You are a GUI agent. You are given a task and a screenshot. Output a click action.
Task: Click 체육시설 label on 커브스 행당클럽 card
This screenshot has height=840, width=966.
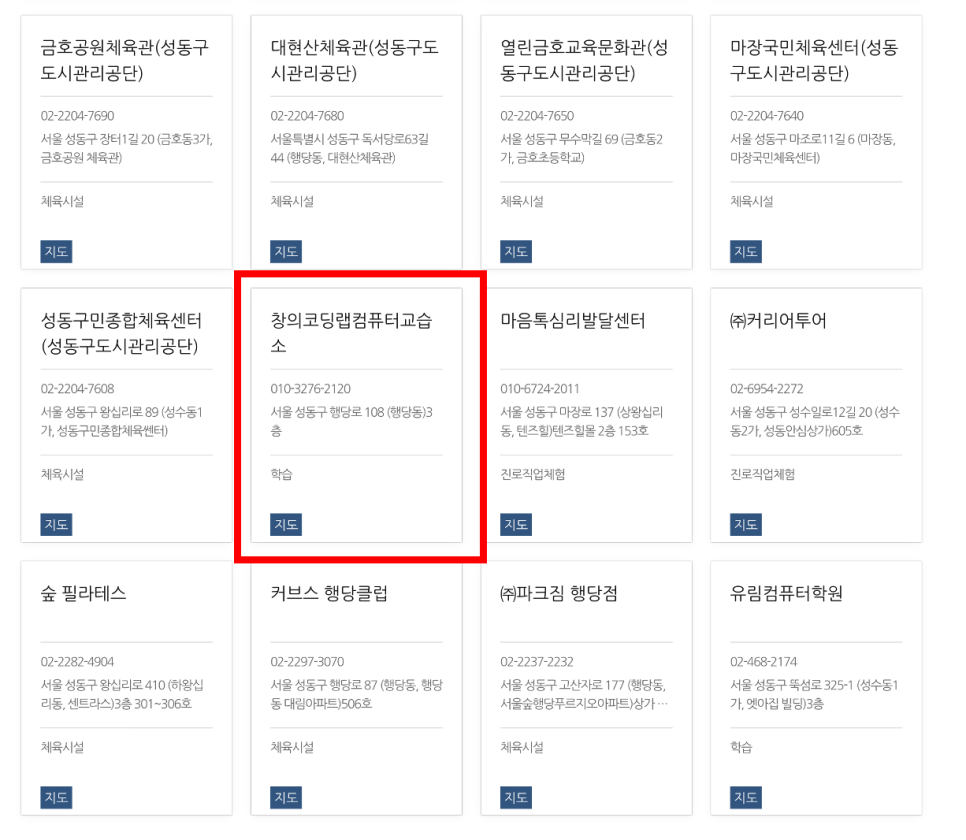click(292, 748)
